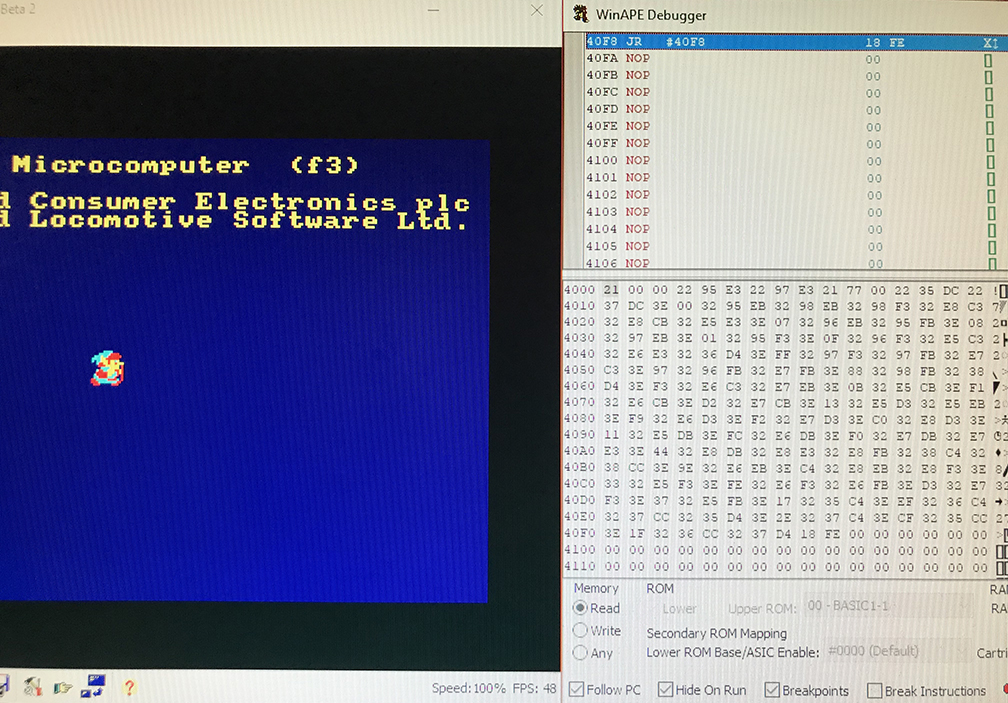Click memory dump row address 4090
This screenshot has width=1008, height=703.
579,434
